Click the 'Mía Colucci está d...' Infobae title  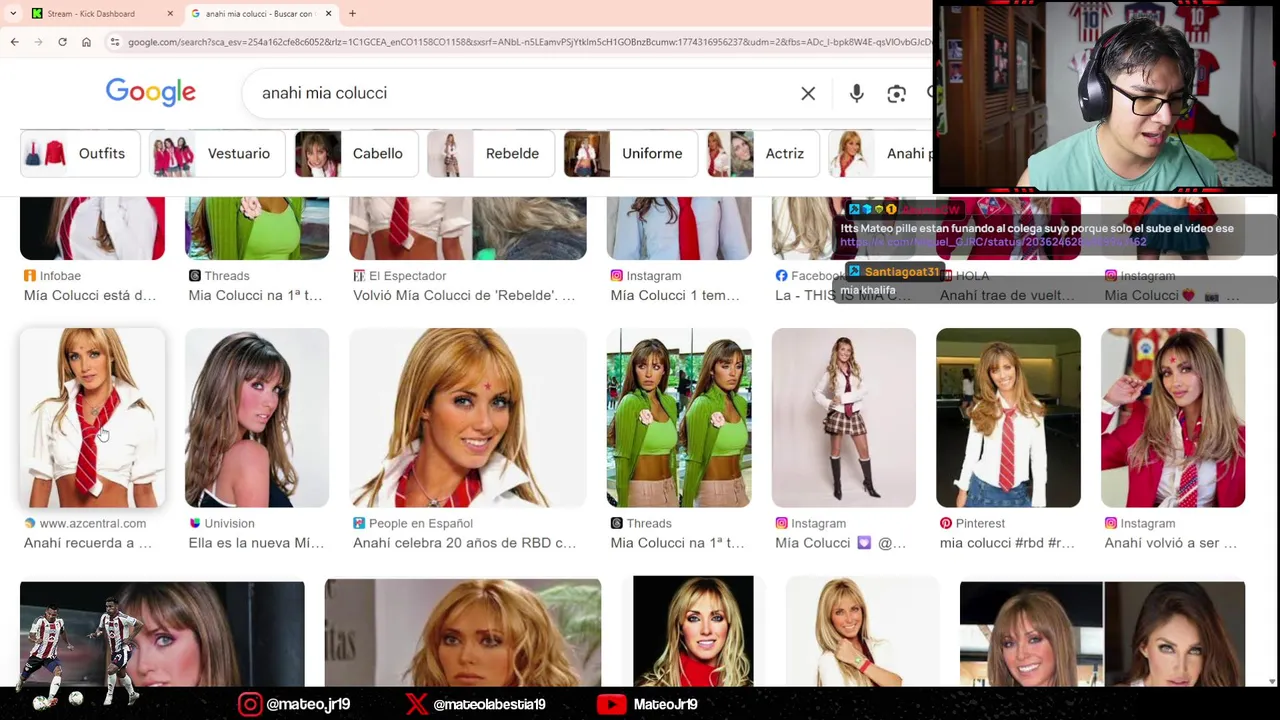pyautogui.click(x=90, y=295)
